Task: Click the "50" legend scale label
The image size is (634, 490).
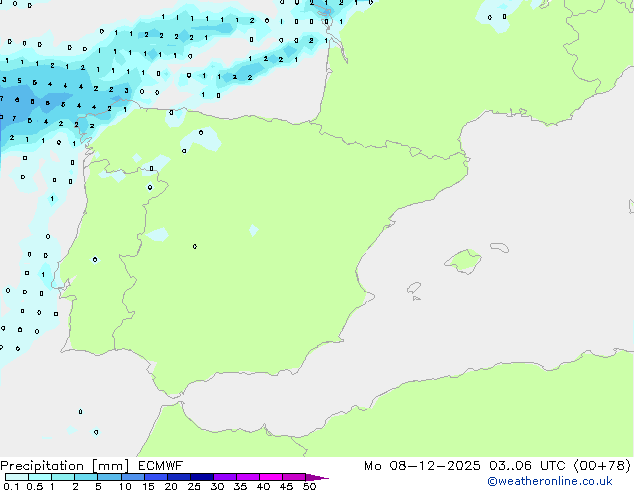Action: pyautogui.click(x=309, y=486)
